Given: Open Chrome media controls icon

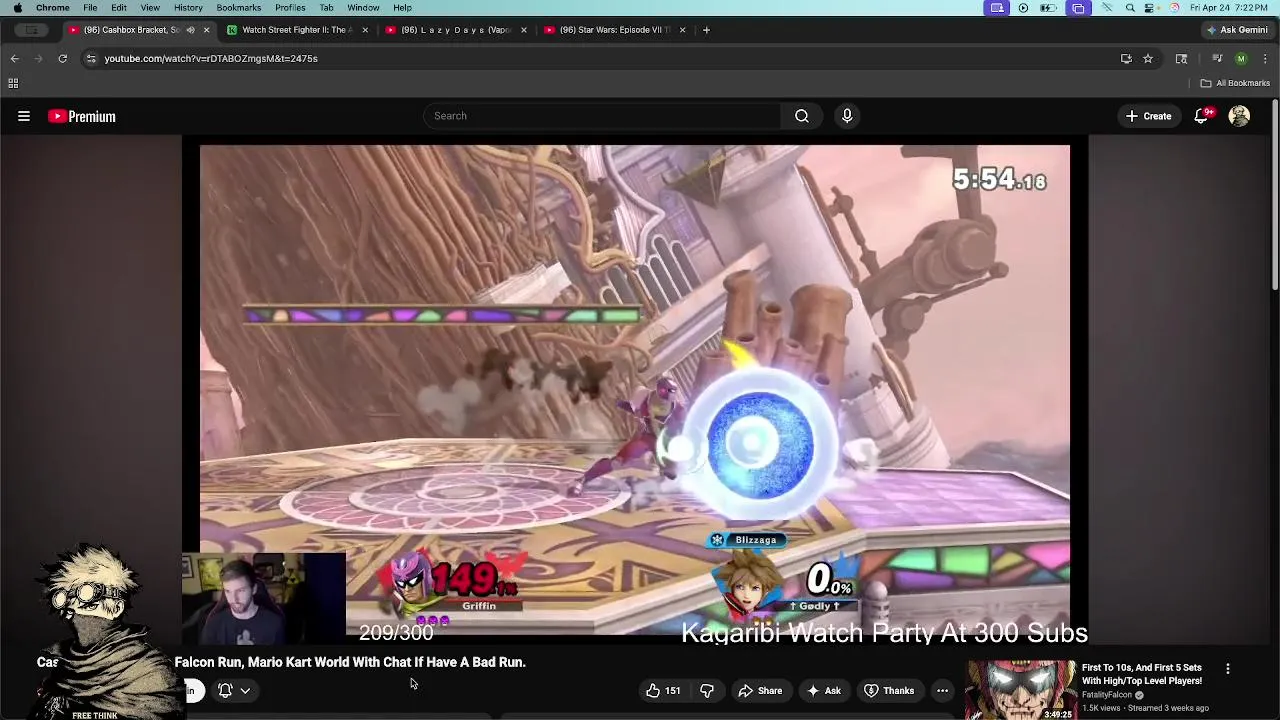Looking at the screenshot, I should point(1217,58).
